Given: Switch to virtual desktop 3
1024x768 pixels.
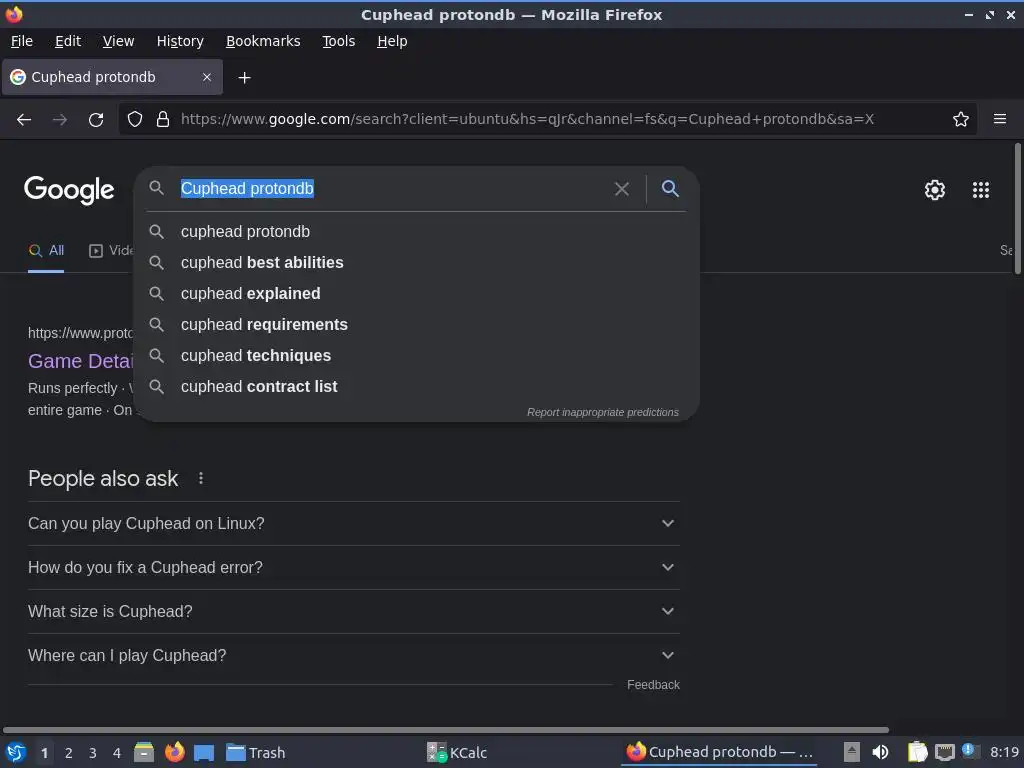Looking at the screenshot, I should click(x=93, y=753).
